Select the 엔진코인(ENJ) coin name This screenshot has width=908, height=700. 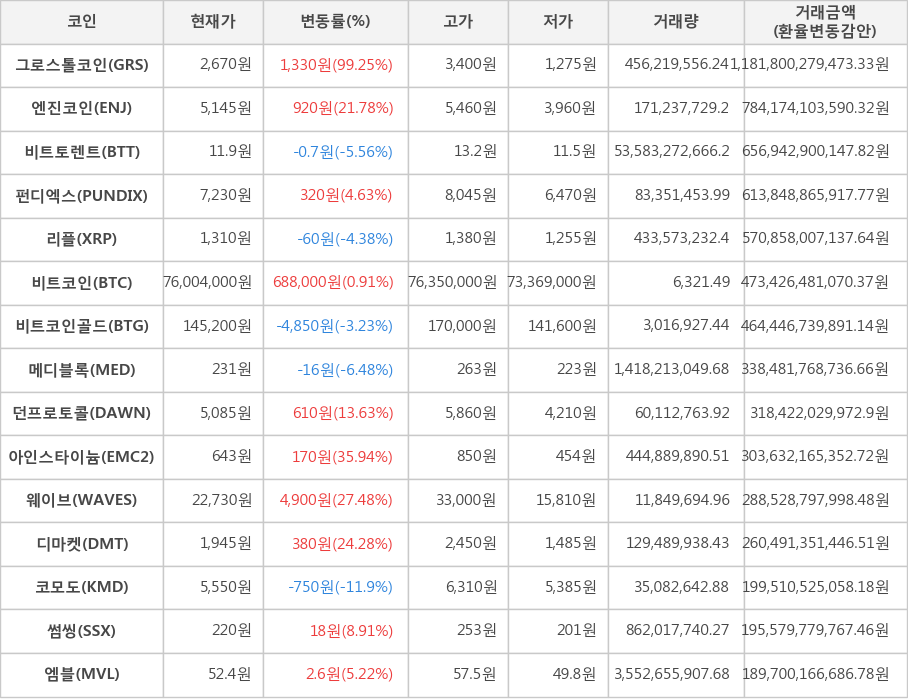[82, 108]
